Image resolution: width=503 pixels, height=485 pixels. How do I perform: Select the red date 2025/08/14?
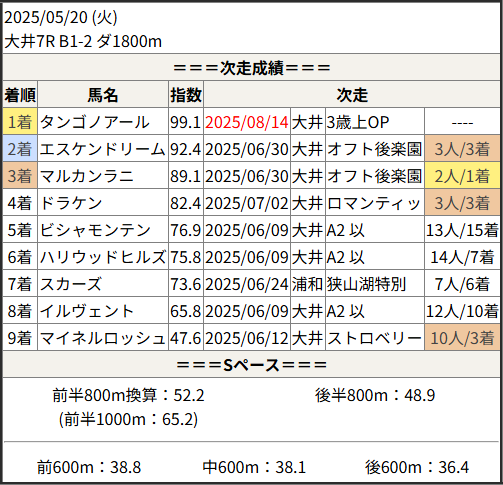click(x=247, y=122)
